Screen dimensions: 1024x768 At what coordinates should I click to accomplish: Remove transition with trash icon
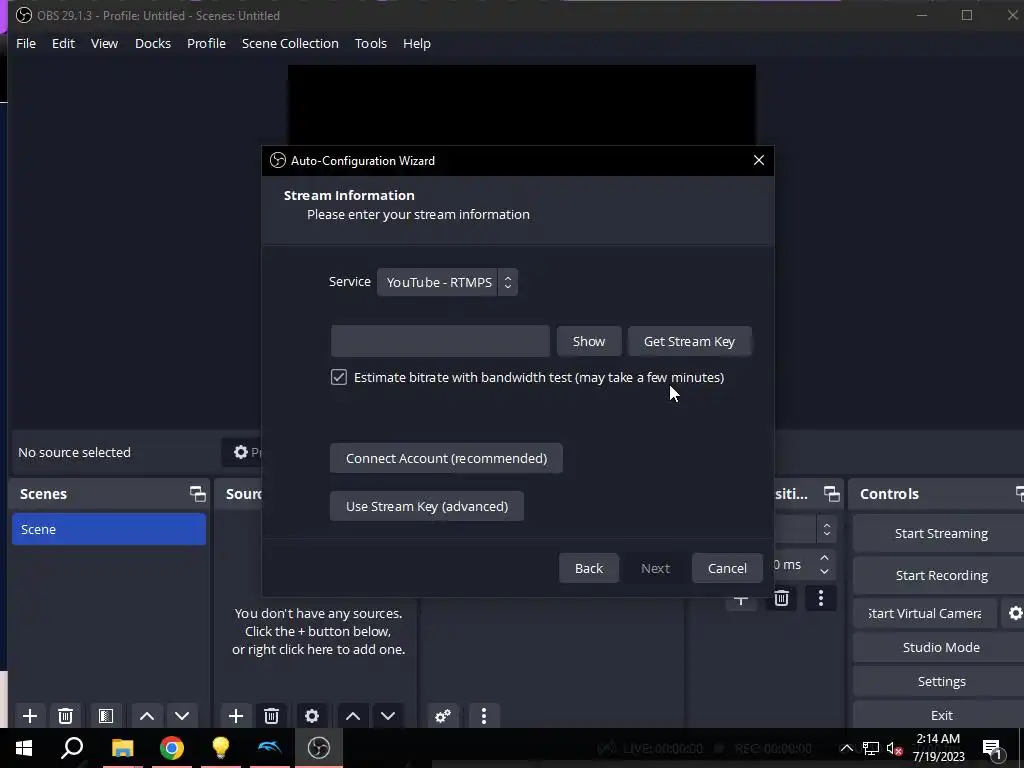(x=781, y=598)
